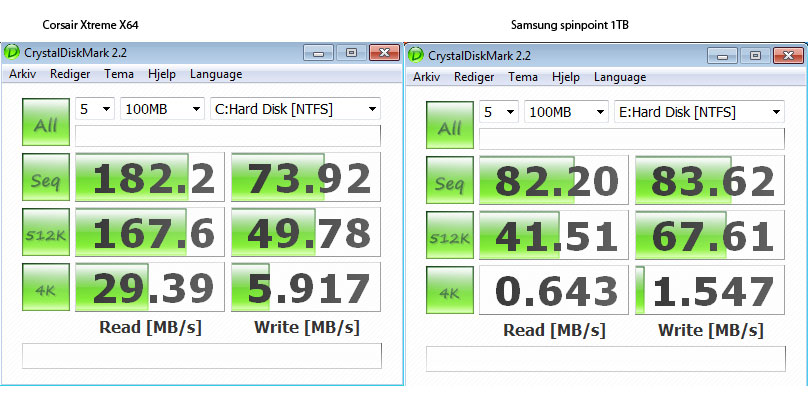
Task: Start 4K test in the right window
Action: point(450,290)
